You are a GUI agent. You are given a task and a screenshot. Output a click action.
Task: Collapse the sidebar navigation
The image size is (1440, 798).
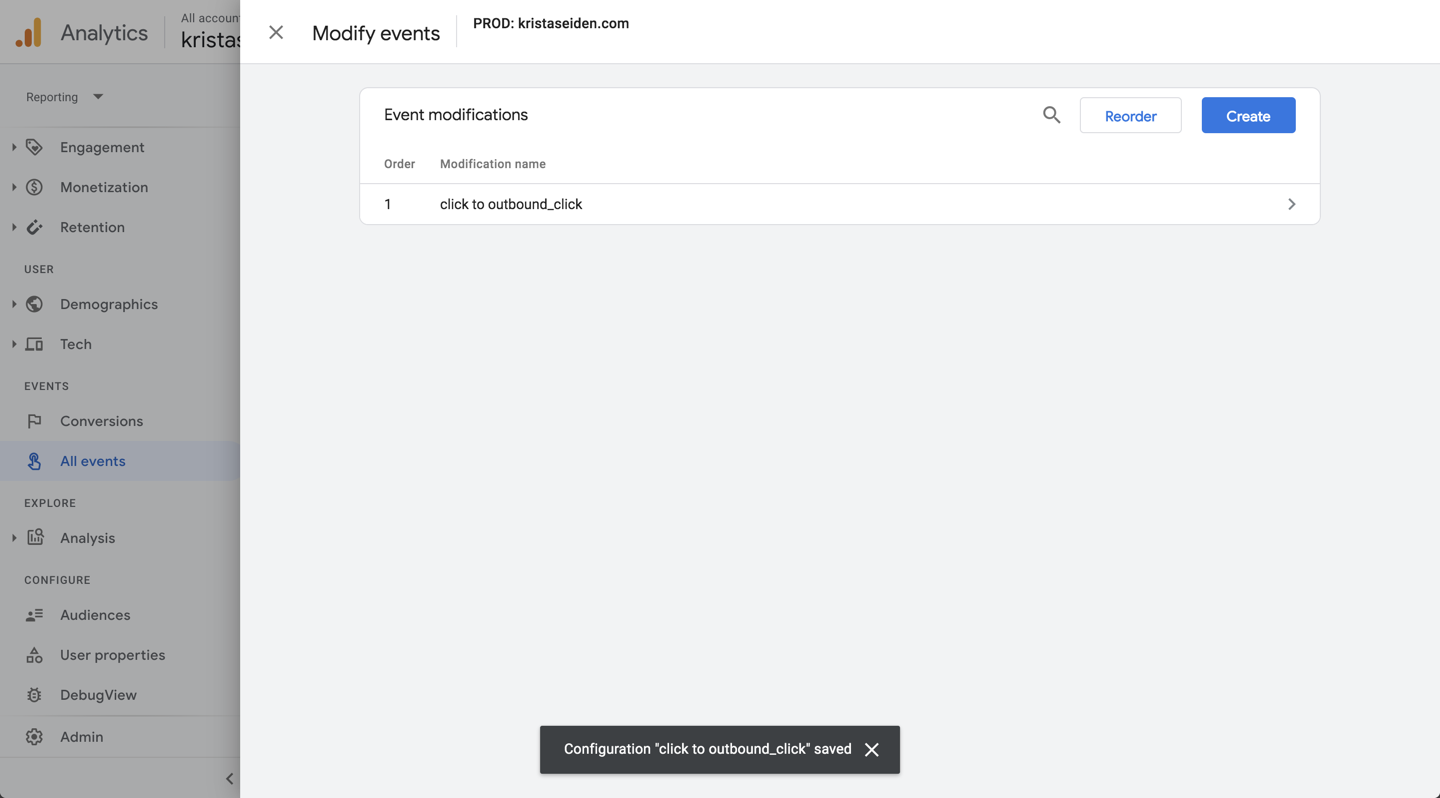229,779
